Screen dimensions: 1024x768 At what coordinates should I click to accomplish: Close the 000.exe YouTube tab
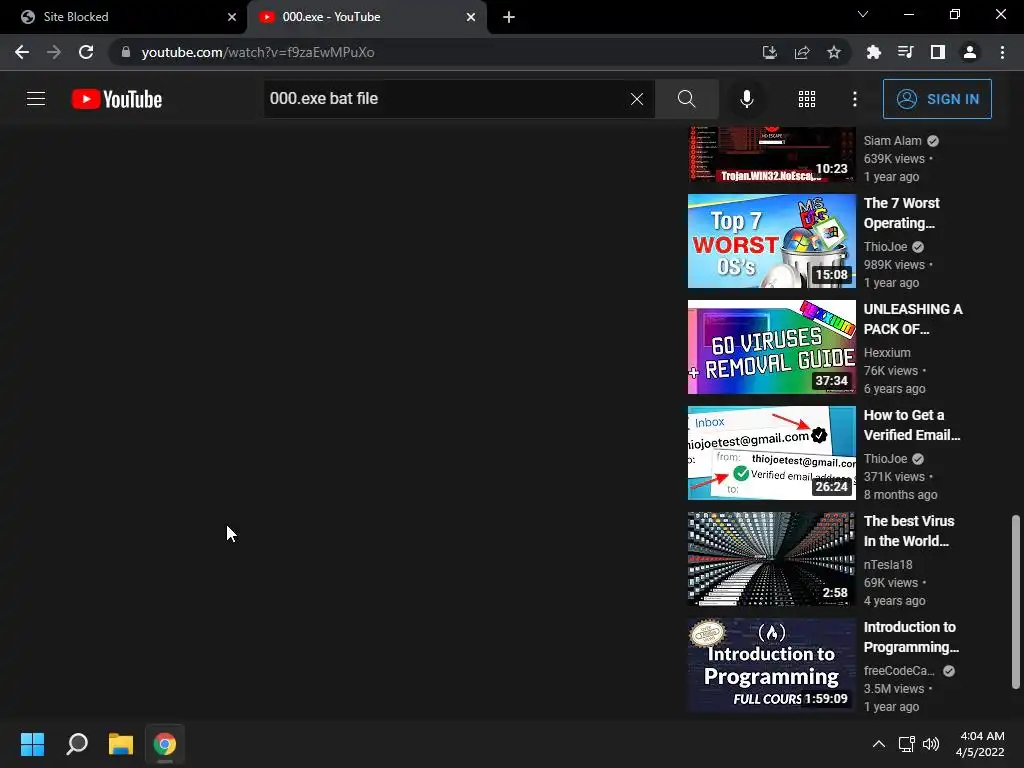point(471,17)
